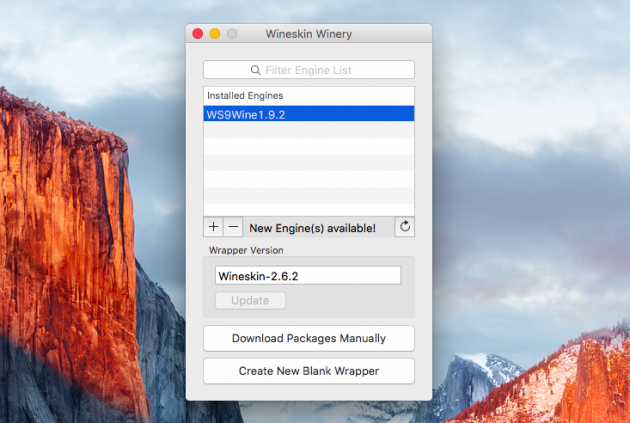Screen dimensions: 630x423
Task: Focus the Filter Engine List search field
Action: coord(309,70)
